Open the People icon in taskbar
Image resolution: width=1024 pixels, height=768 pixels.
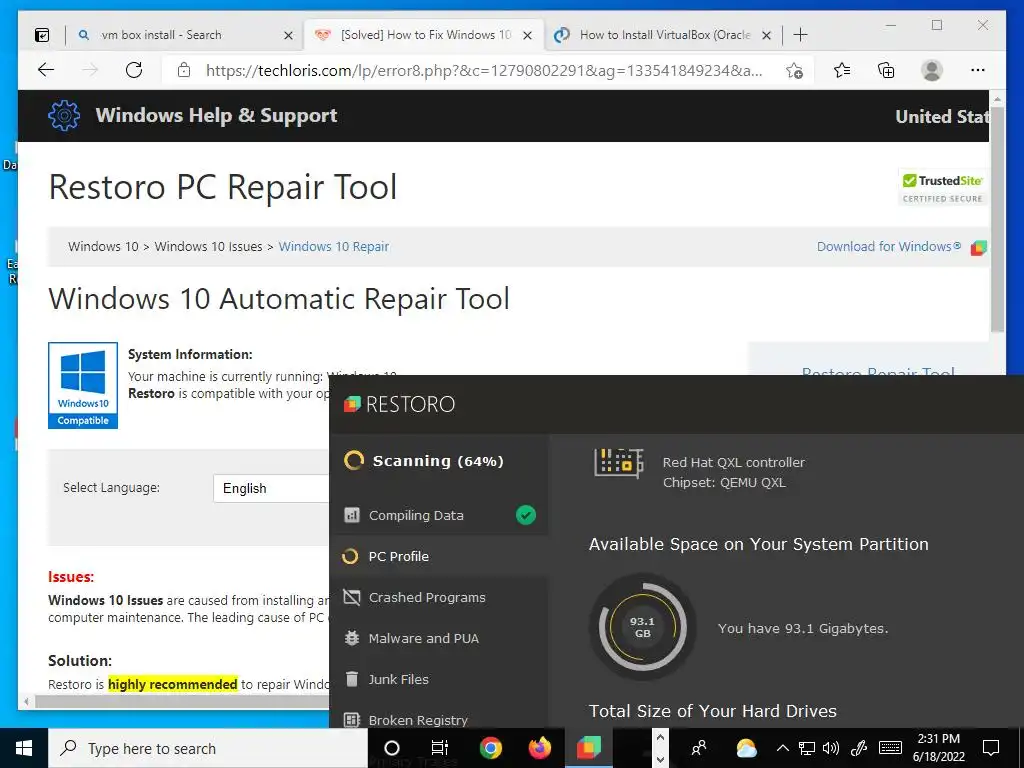coord(699,748)
